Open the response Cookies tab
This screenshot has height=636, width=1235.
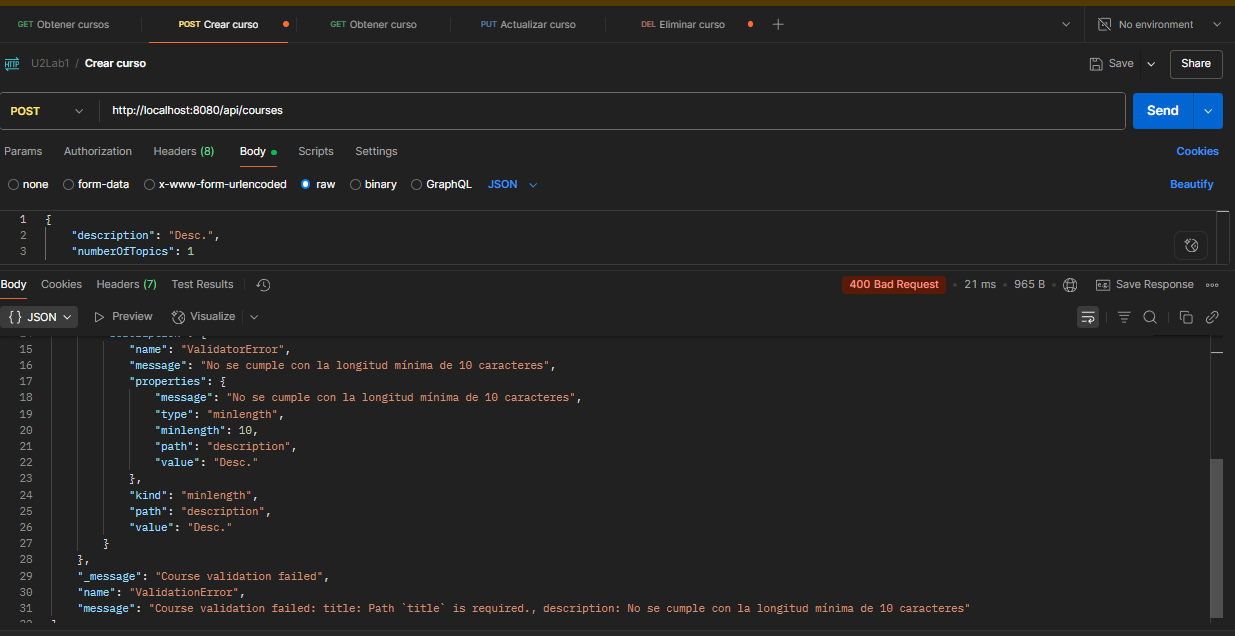(61, 284)
